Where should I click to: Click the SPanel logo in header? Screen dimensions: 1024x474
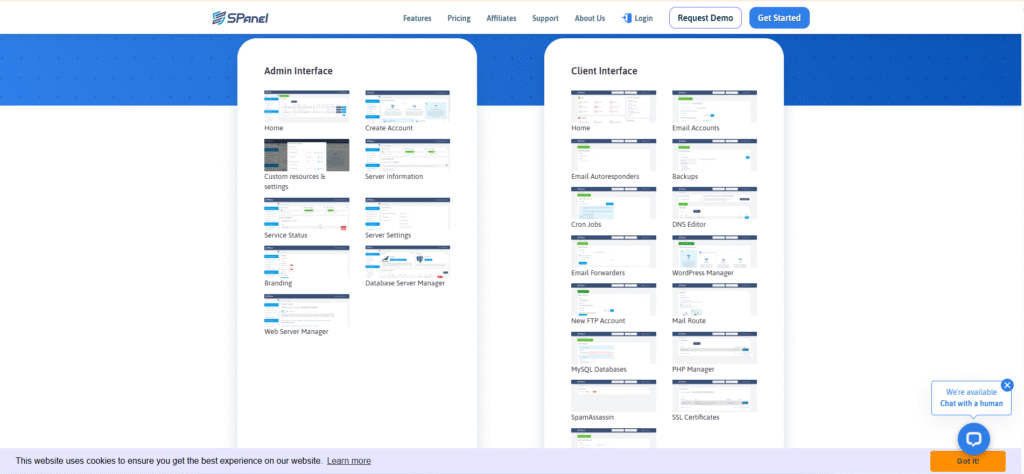point(240,18)
